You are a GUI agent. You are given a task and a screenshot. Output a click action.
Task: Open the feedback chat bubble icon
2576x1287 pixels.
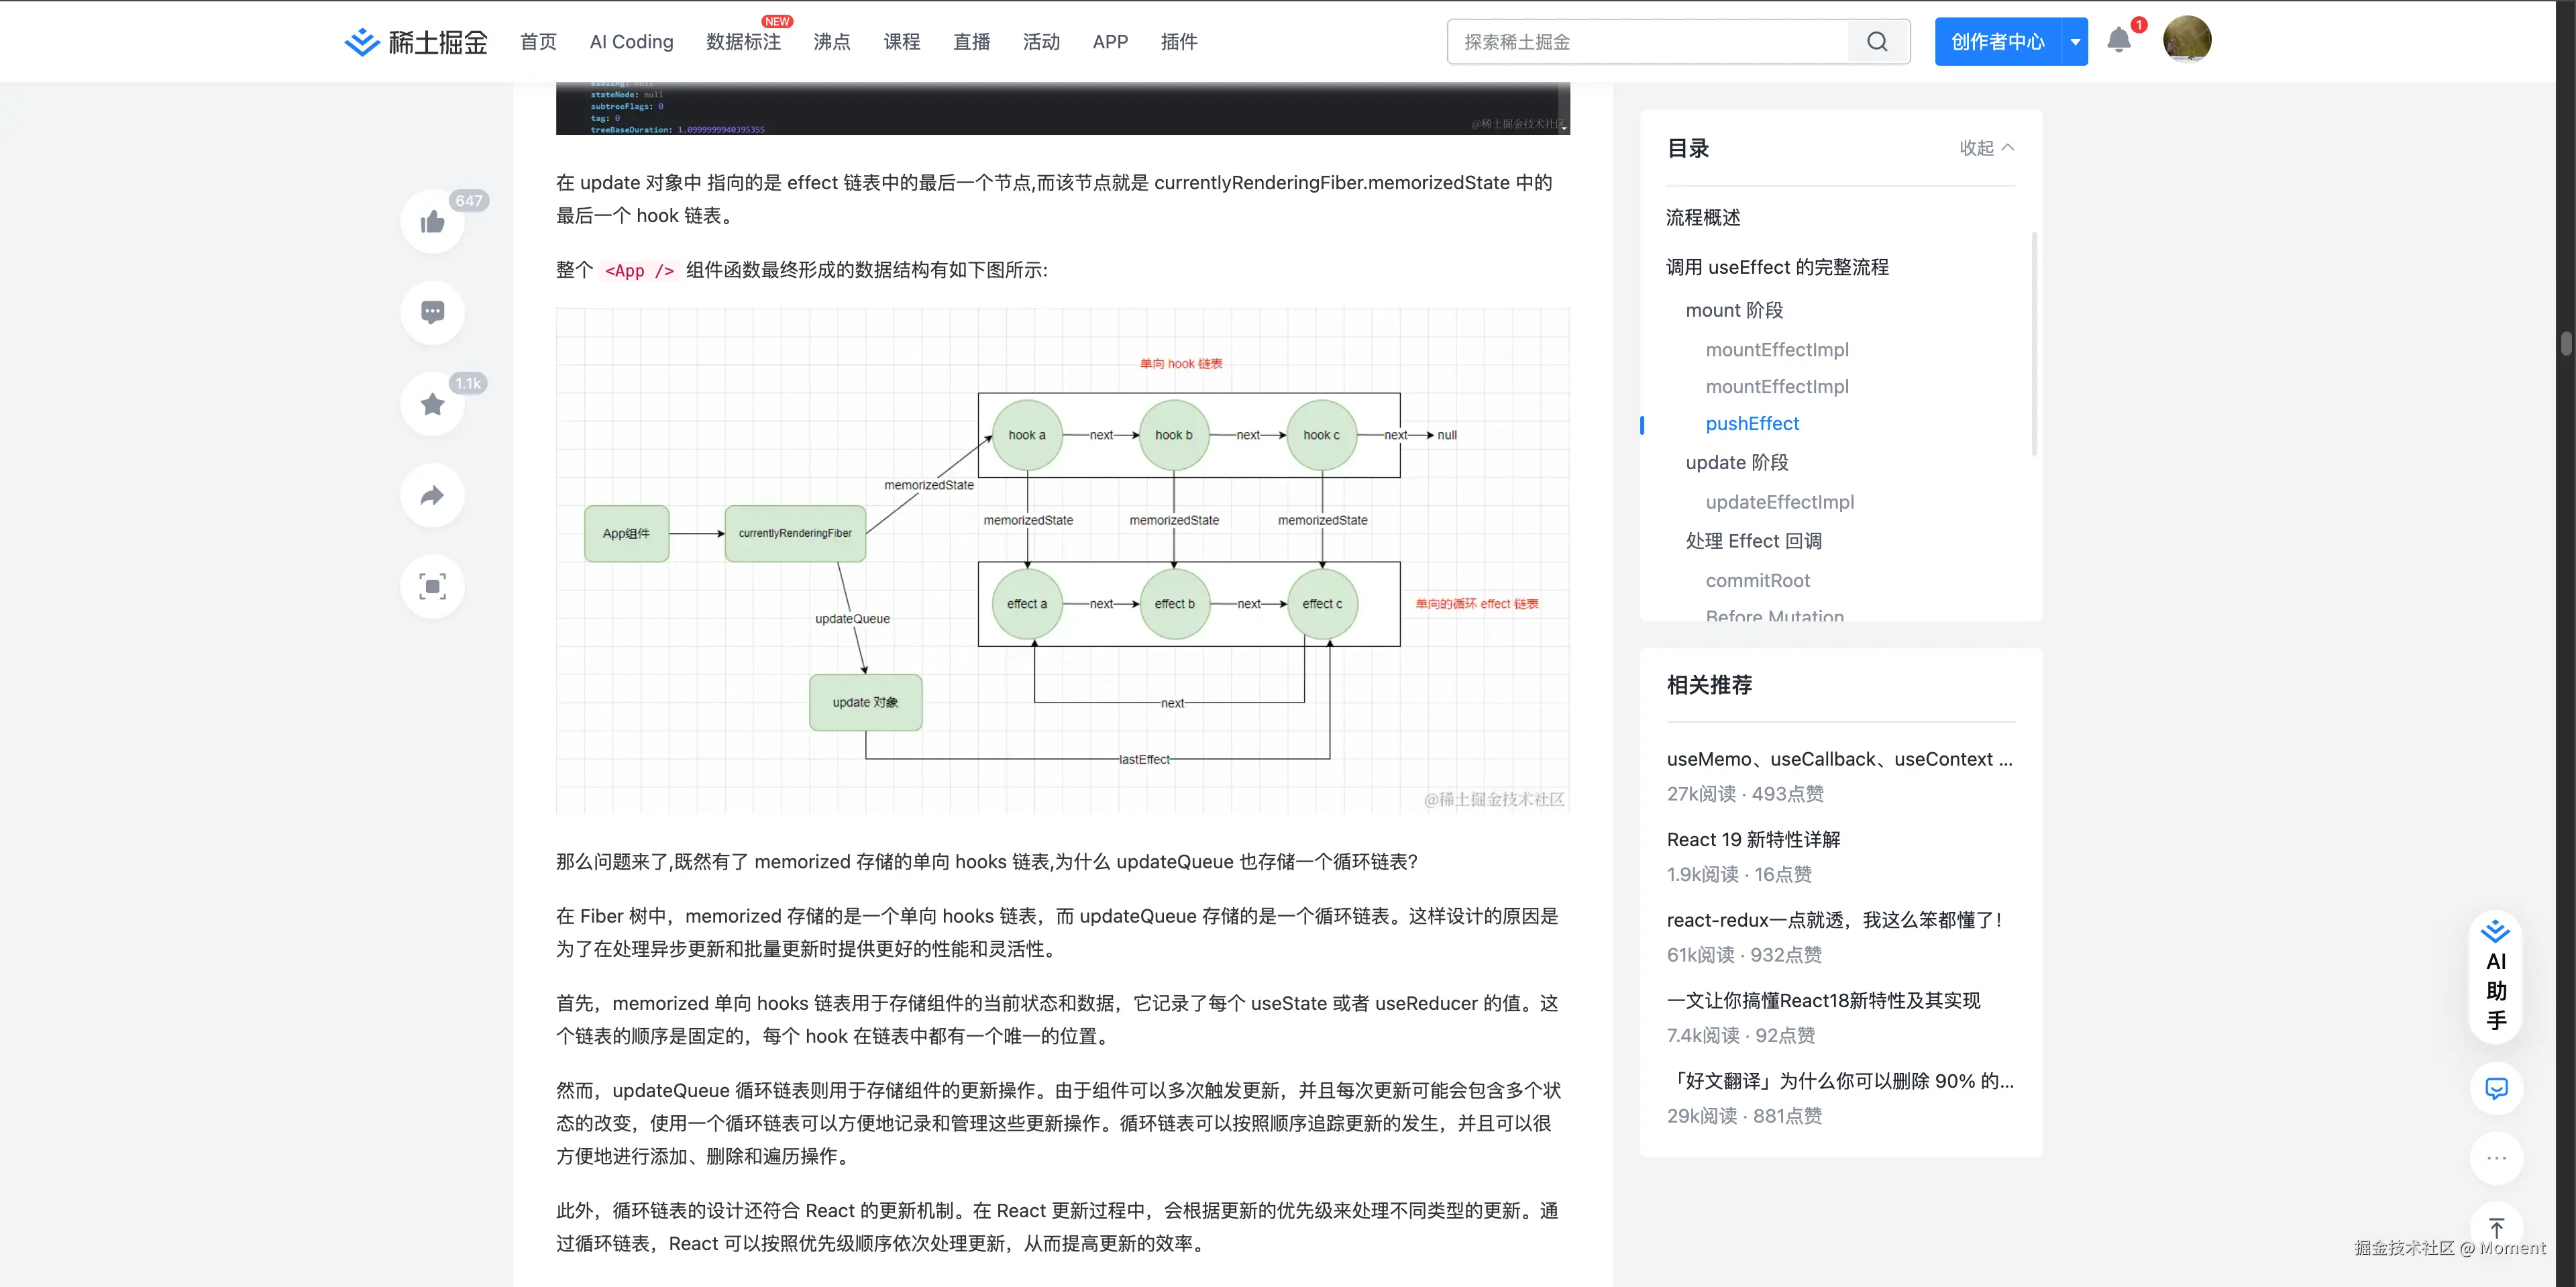pos(2497,1089)
